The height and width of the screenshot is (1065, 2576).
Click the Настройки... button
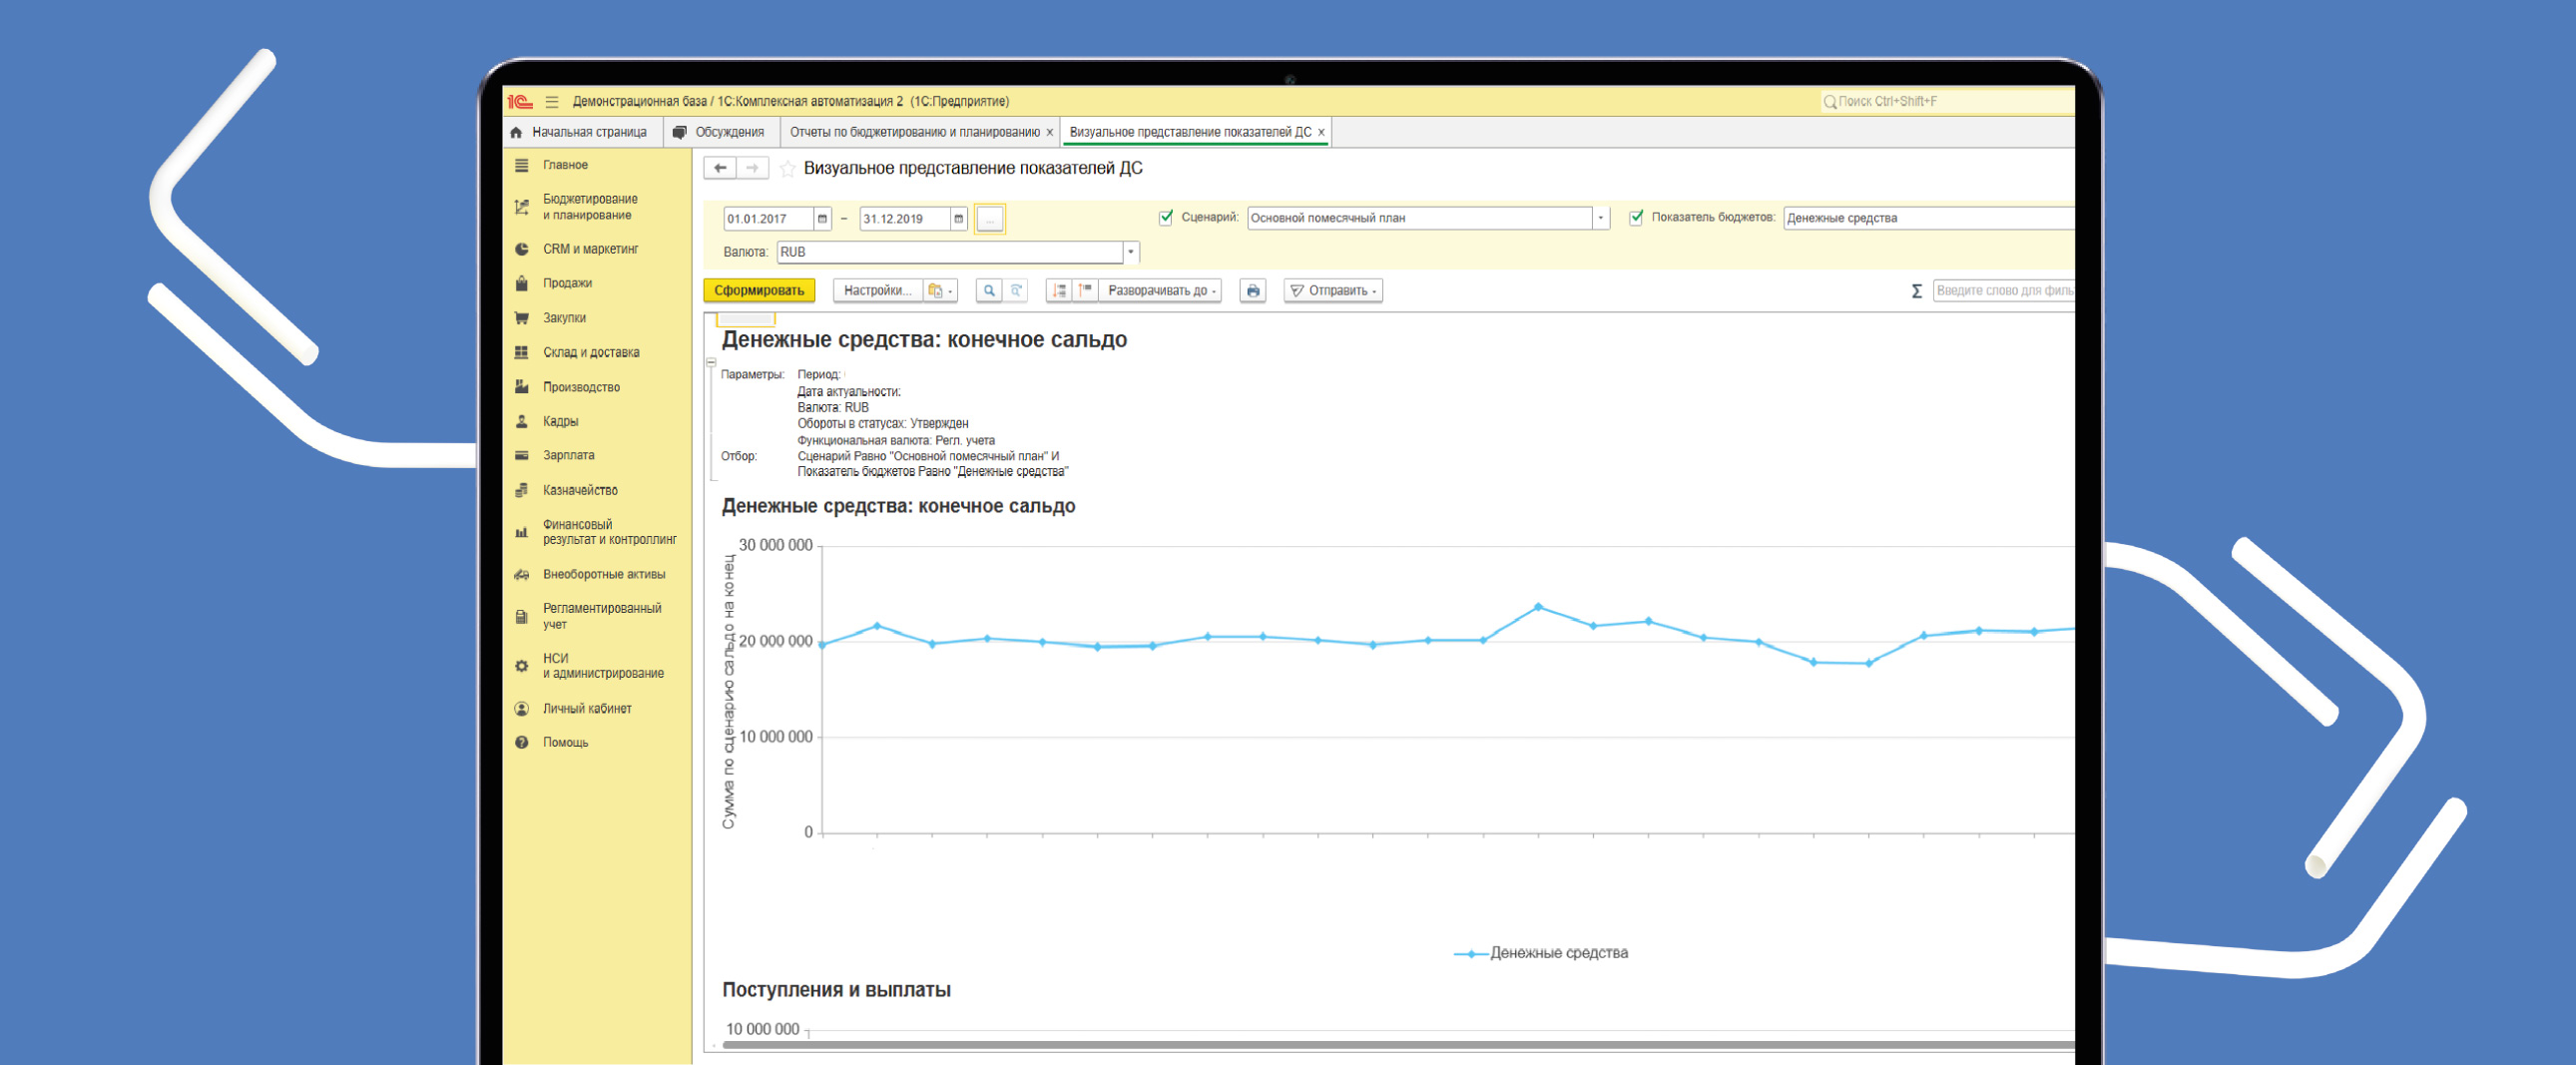[877, 291]
